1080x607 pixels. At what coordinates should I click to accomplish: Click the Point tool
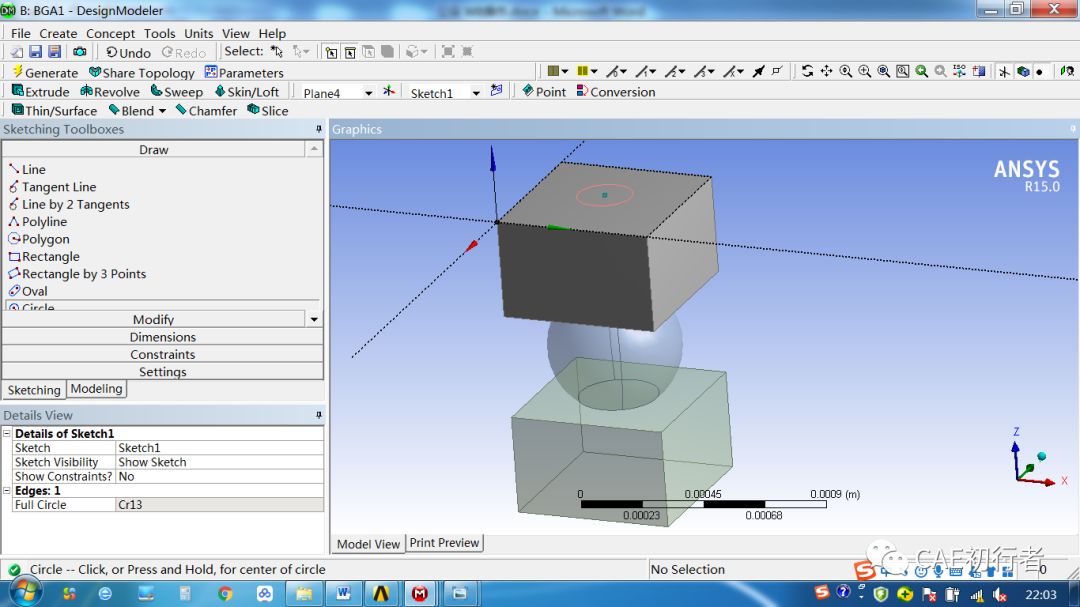tap(543, 91)
